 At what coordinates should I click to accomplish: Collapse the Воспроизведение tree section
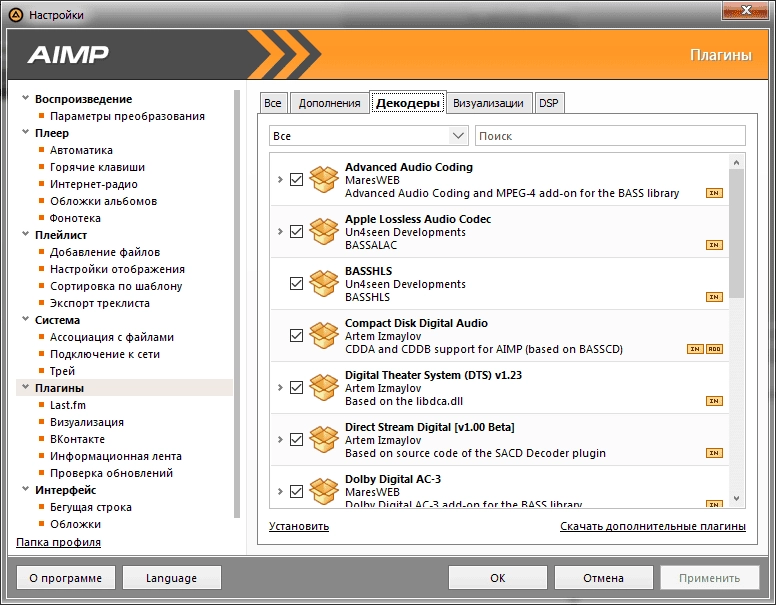[25, 98]
